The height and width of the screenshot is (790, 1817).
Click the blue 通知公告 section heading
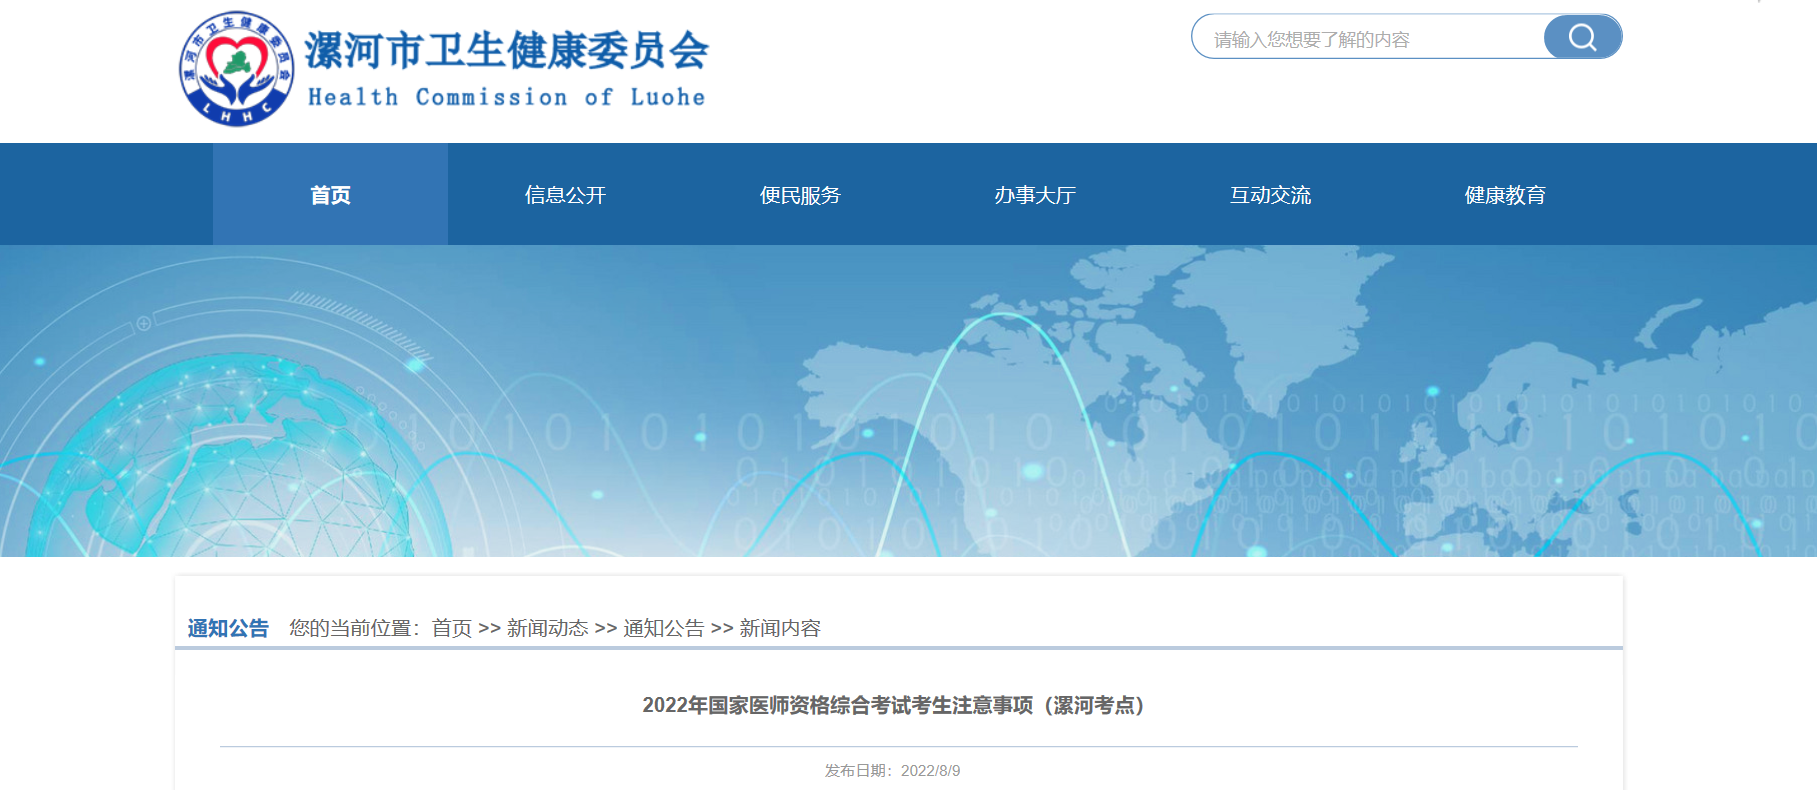(228, 628)
